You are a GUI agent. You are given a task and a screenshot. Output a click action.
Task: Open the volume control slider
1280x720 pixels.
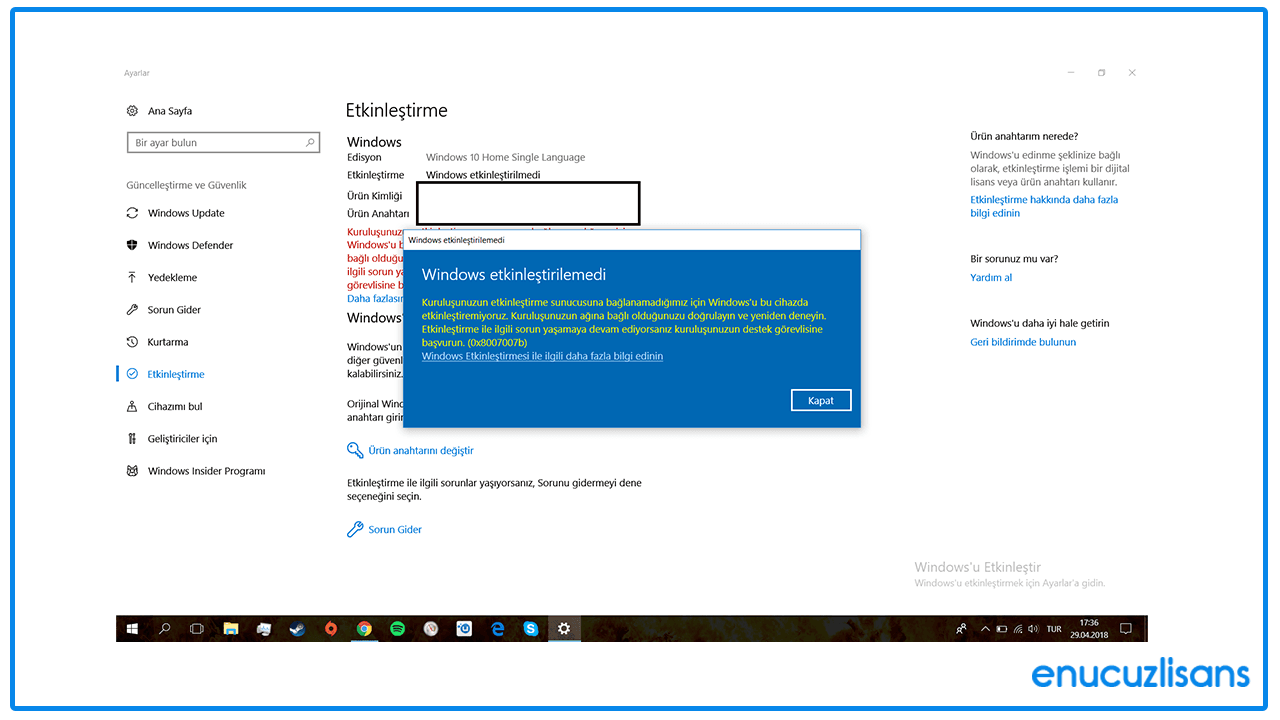click(1032, 628)
